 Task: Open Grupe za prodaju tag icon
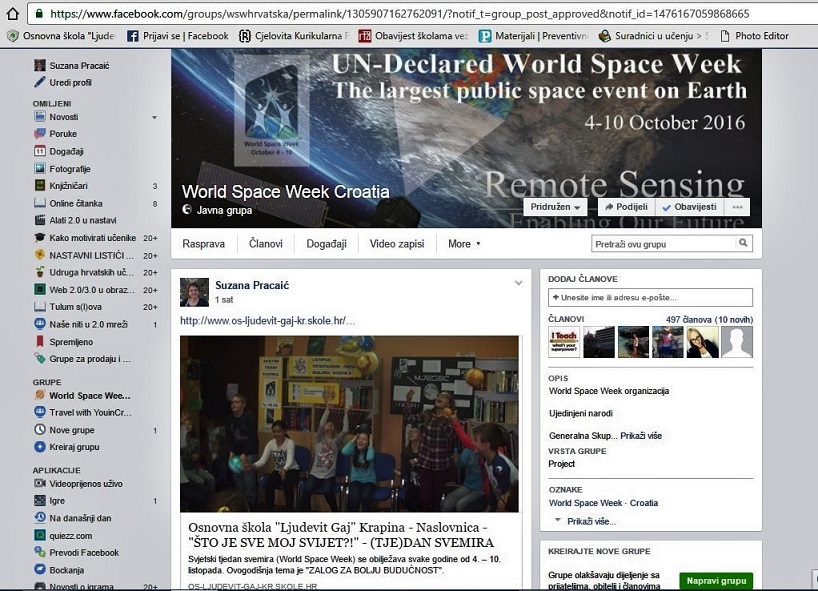[x=40, y=359]
